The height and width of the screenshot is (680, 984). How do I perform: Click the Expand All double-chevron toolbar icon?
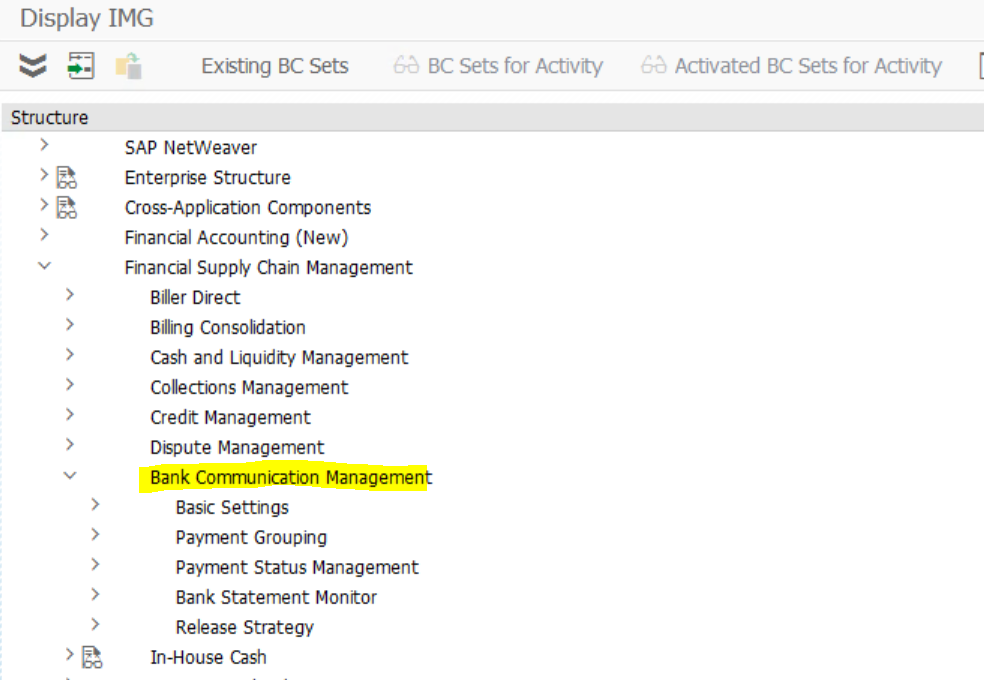pyautogui.click(x=33, y=66)
